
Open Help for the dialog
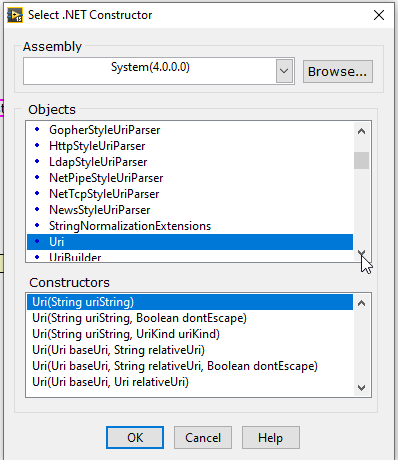271,438
